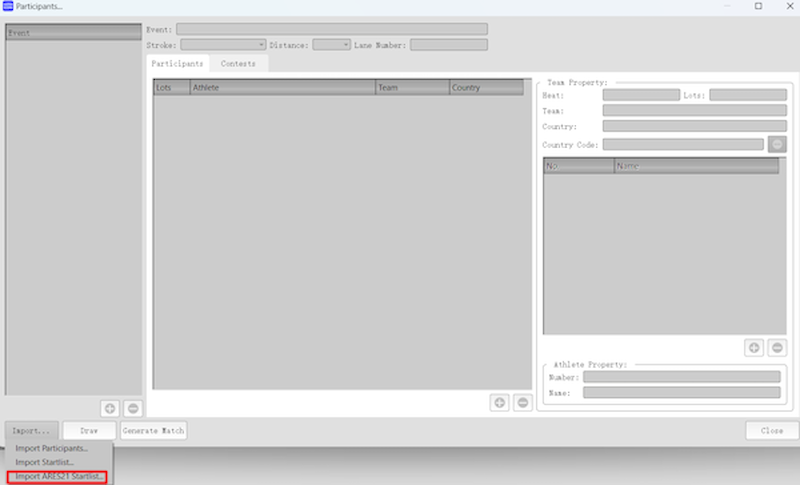The width and height of the screenshot is (800, 485).
Task: Remove an athlete from the team member list
Action: (777, 348)
